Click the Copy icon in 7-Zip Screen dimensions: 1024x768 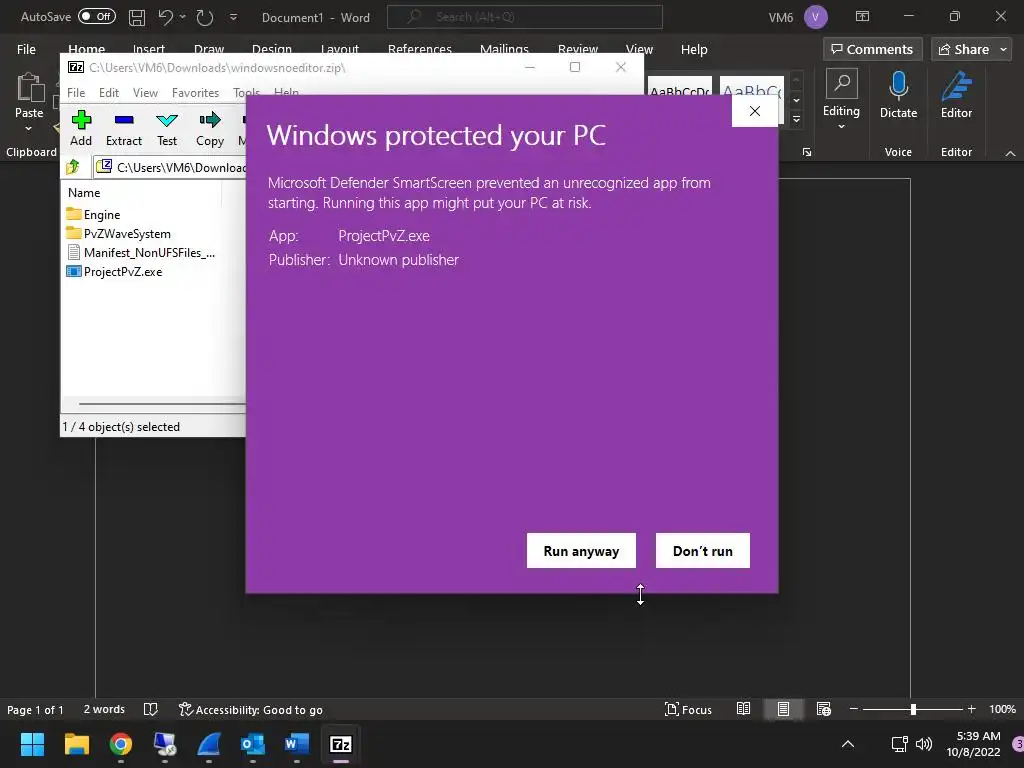coord(210,129)
